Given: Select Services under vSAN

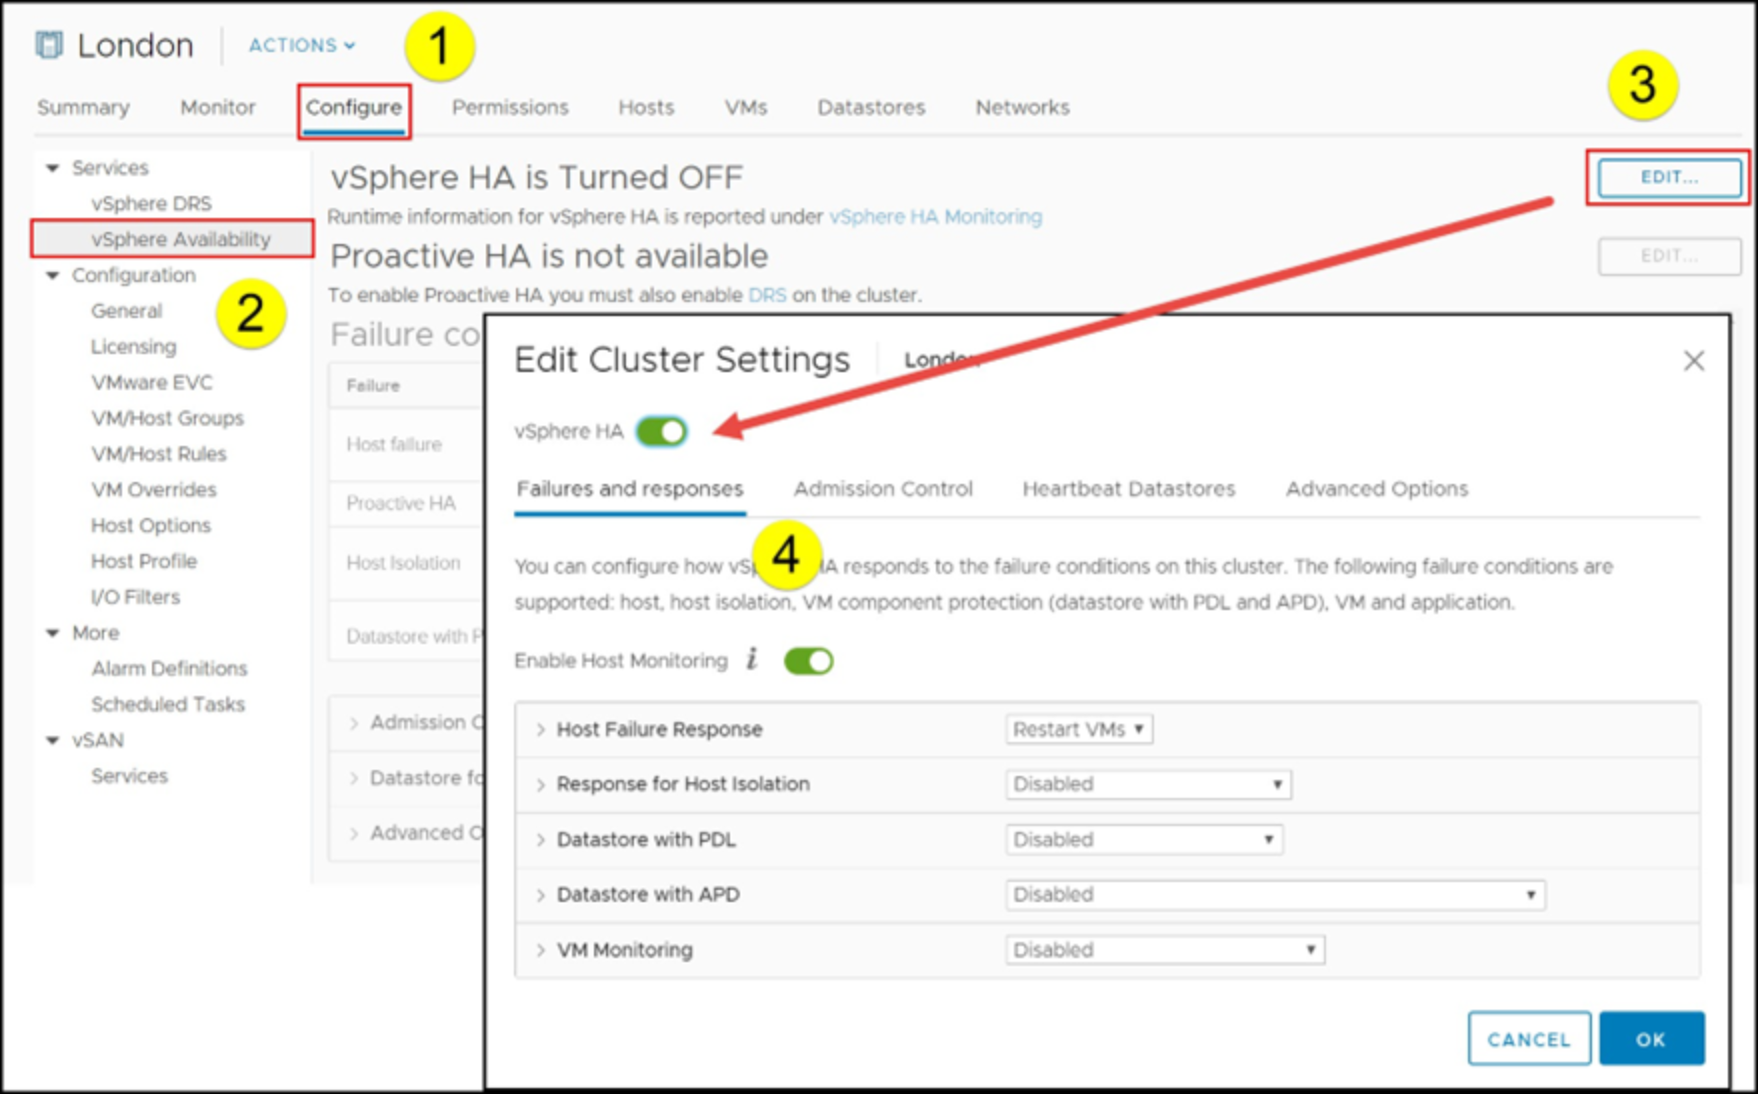Looking at the screenshot, I should click(x=129, y=776).
